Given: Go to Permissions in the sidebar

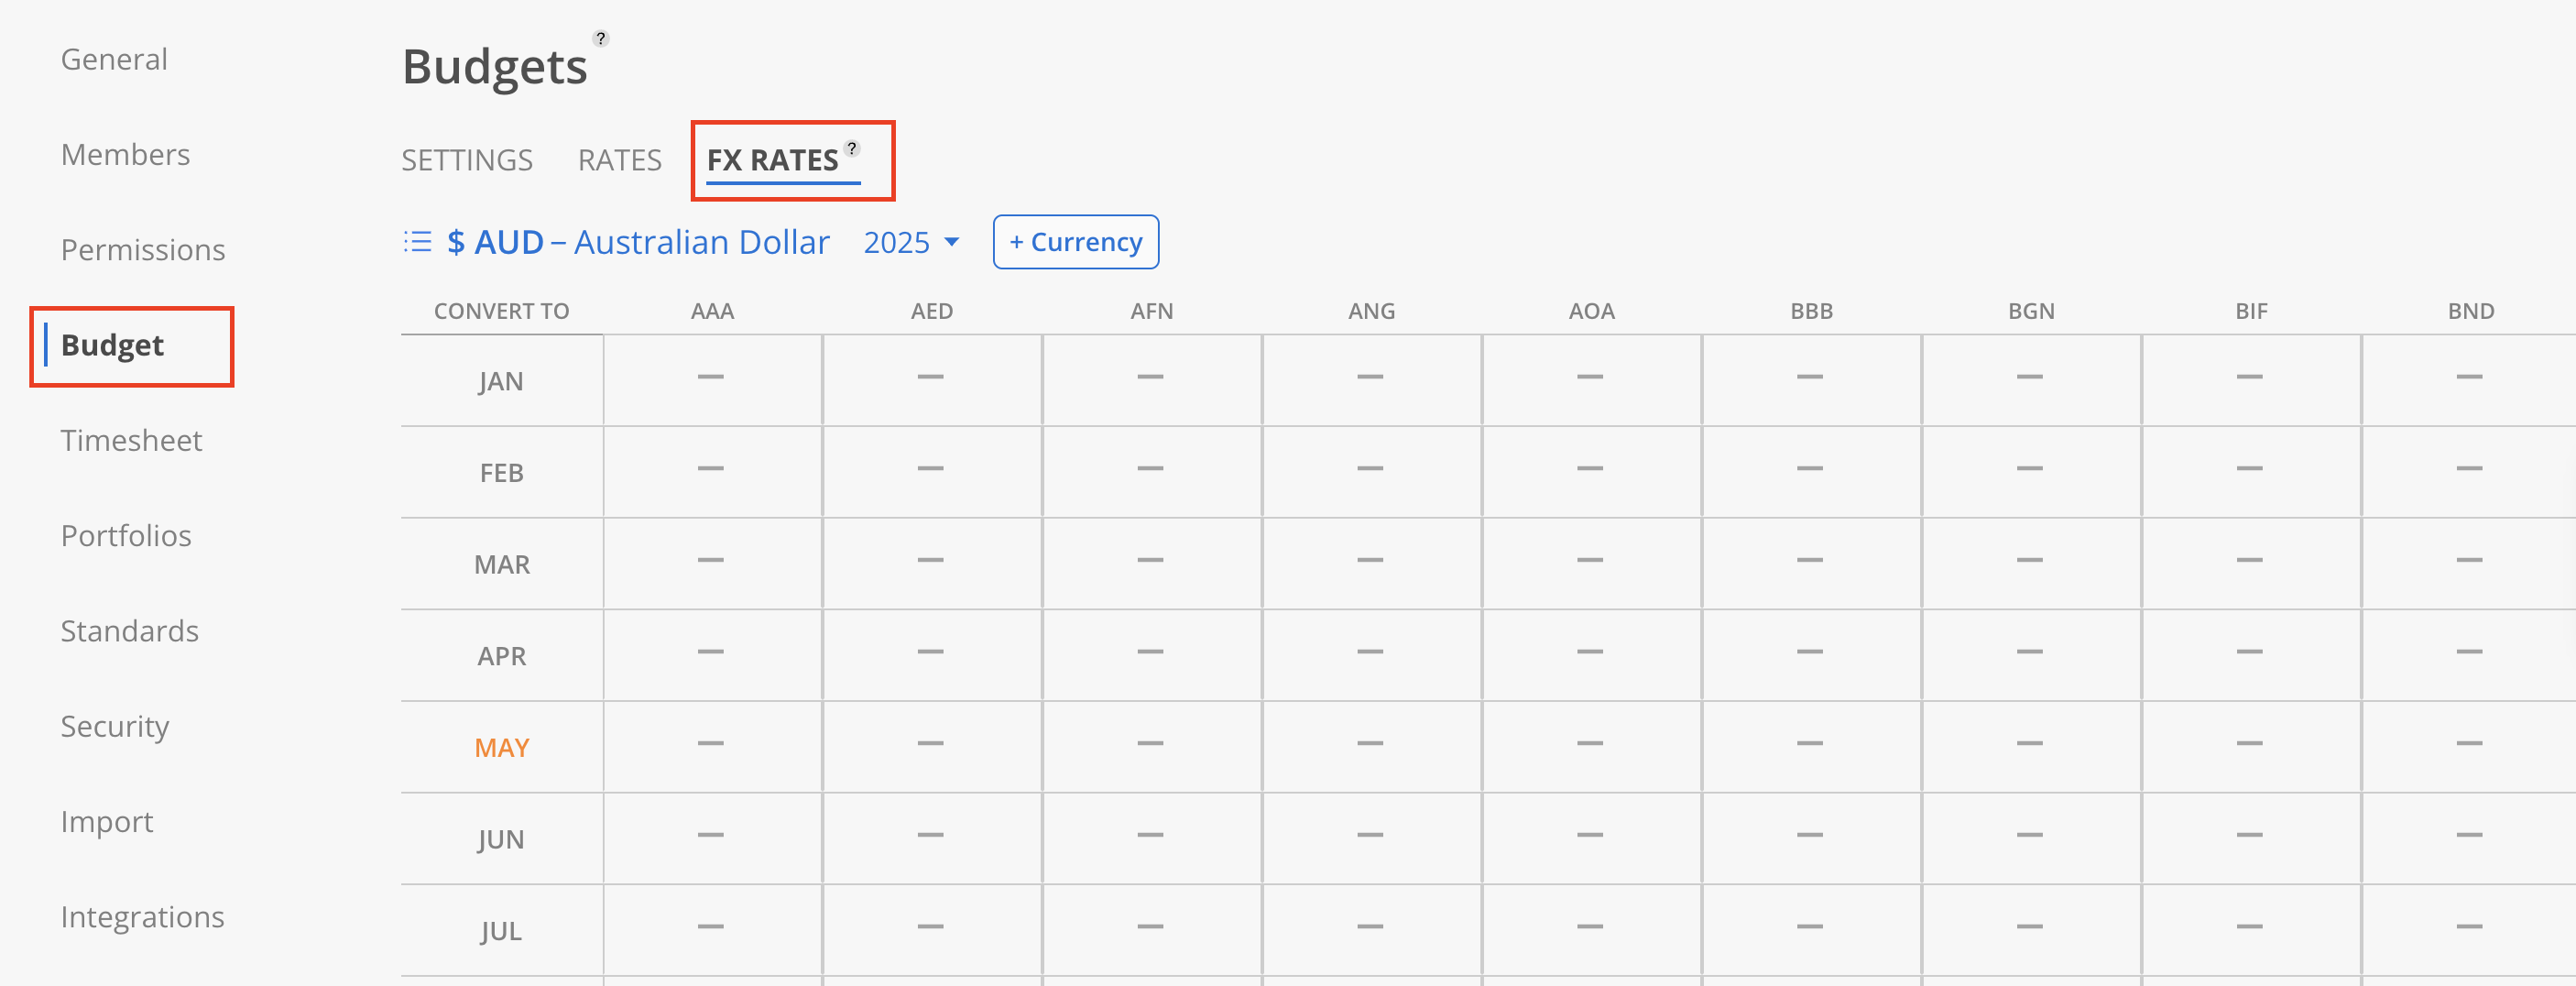Looking at the screenshot, I should point(143,250).
